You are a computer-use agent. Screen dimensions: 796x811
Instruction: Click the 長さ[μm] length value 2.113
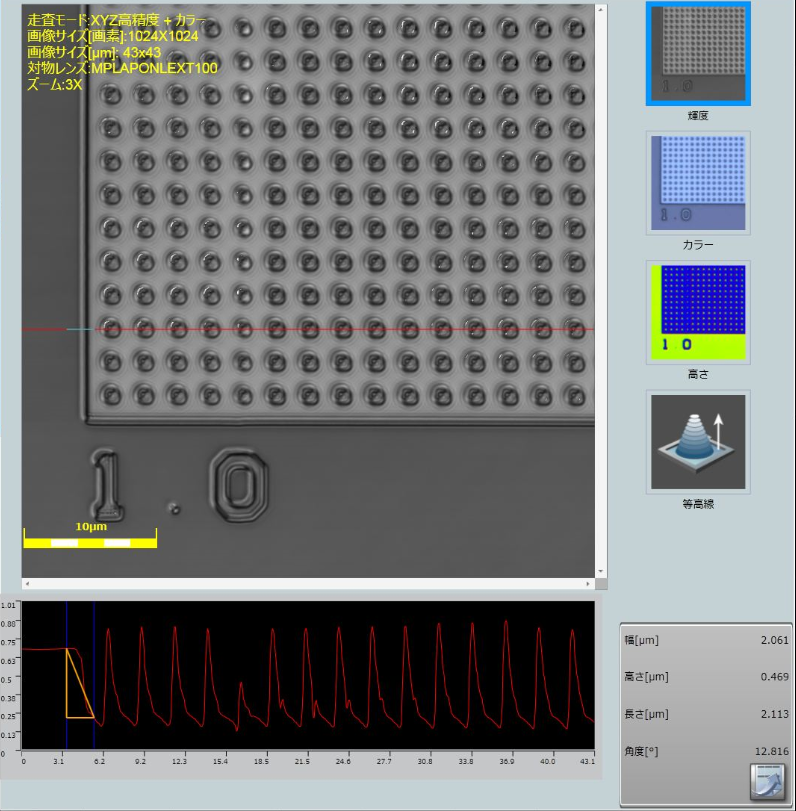tap(774, 714)
